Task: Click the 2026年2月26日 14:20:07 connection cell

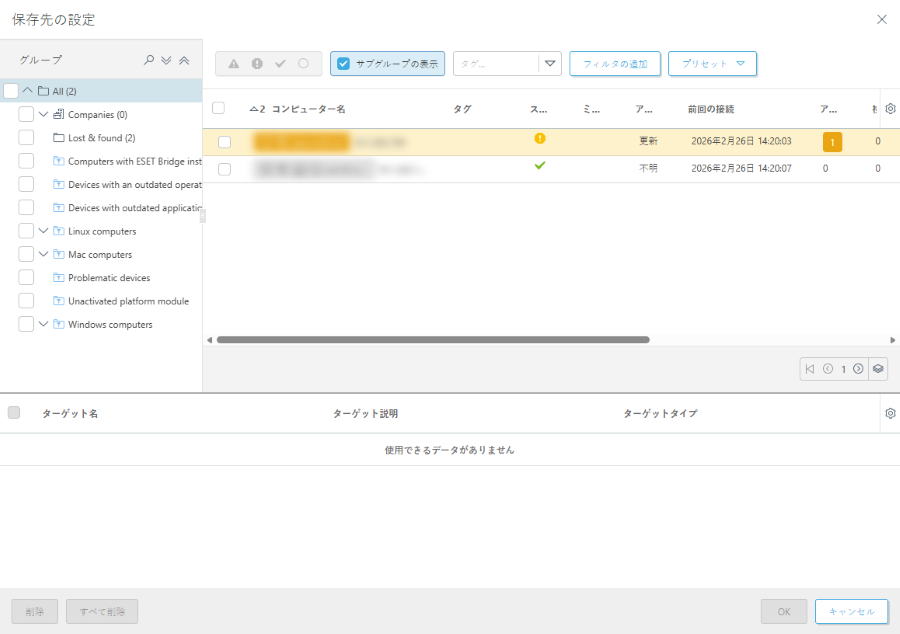Action: 741,169
